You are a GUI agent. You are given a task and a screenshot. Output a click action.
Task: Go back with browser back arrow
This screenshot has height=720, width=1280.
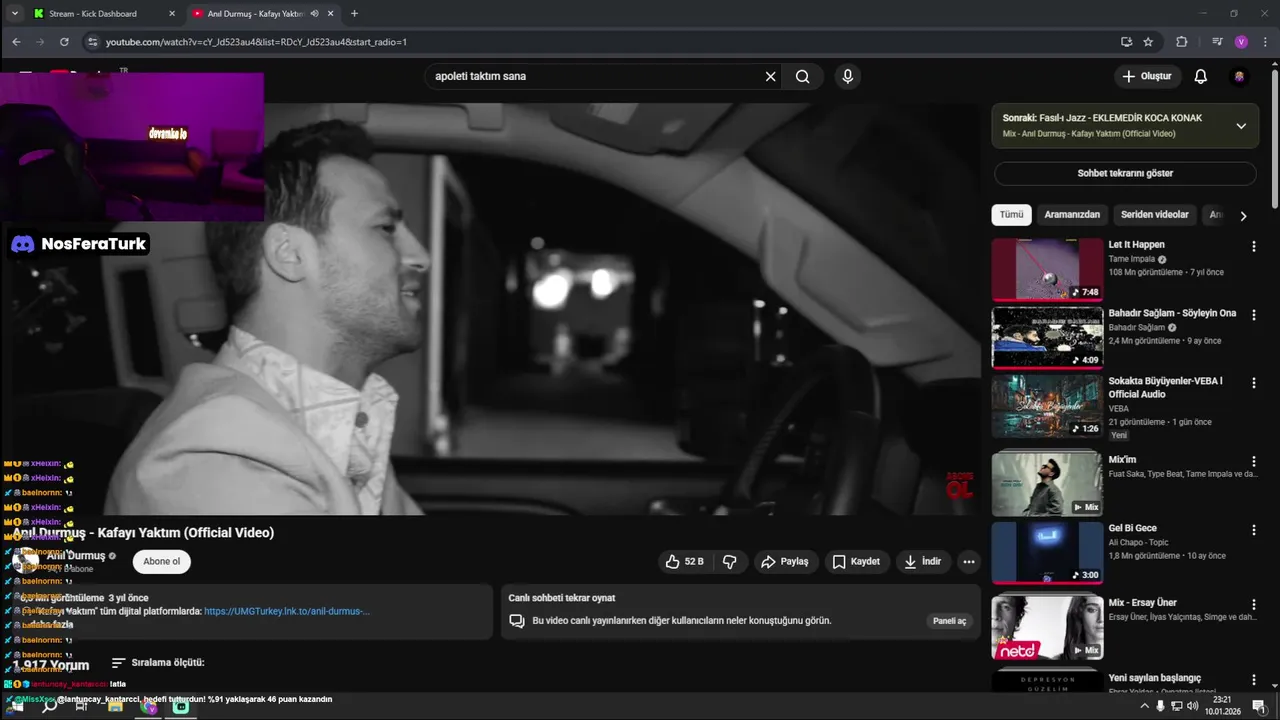tap(16, 42)
